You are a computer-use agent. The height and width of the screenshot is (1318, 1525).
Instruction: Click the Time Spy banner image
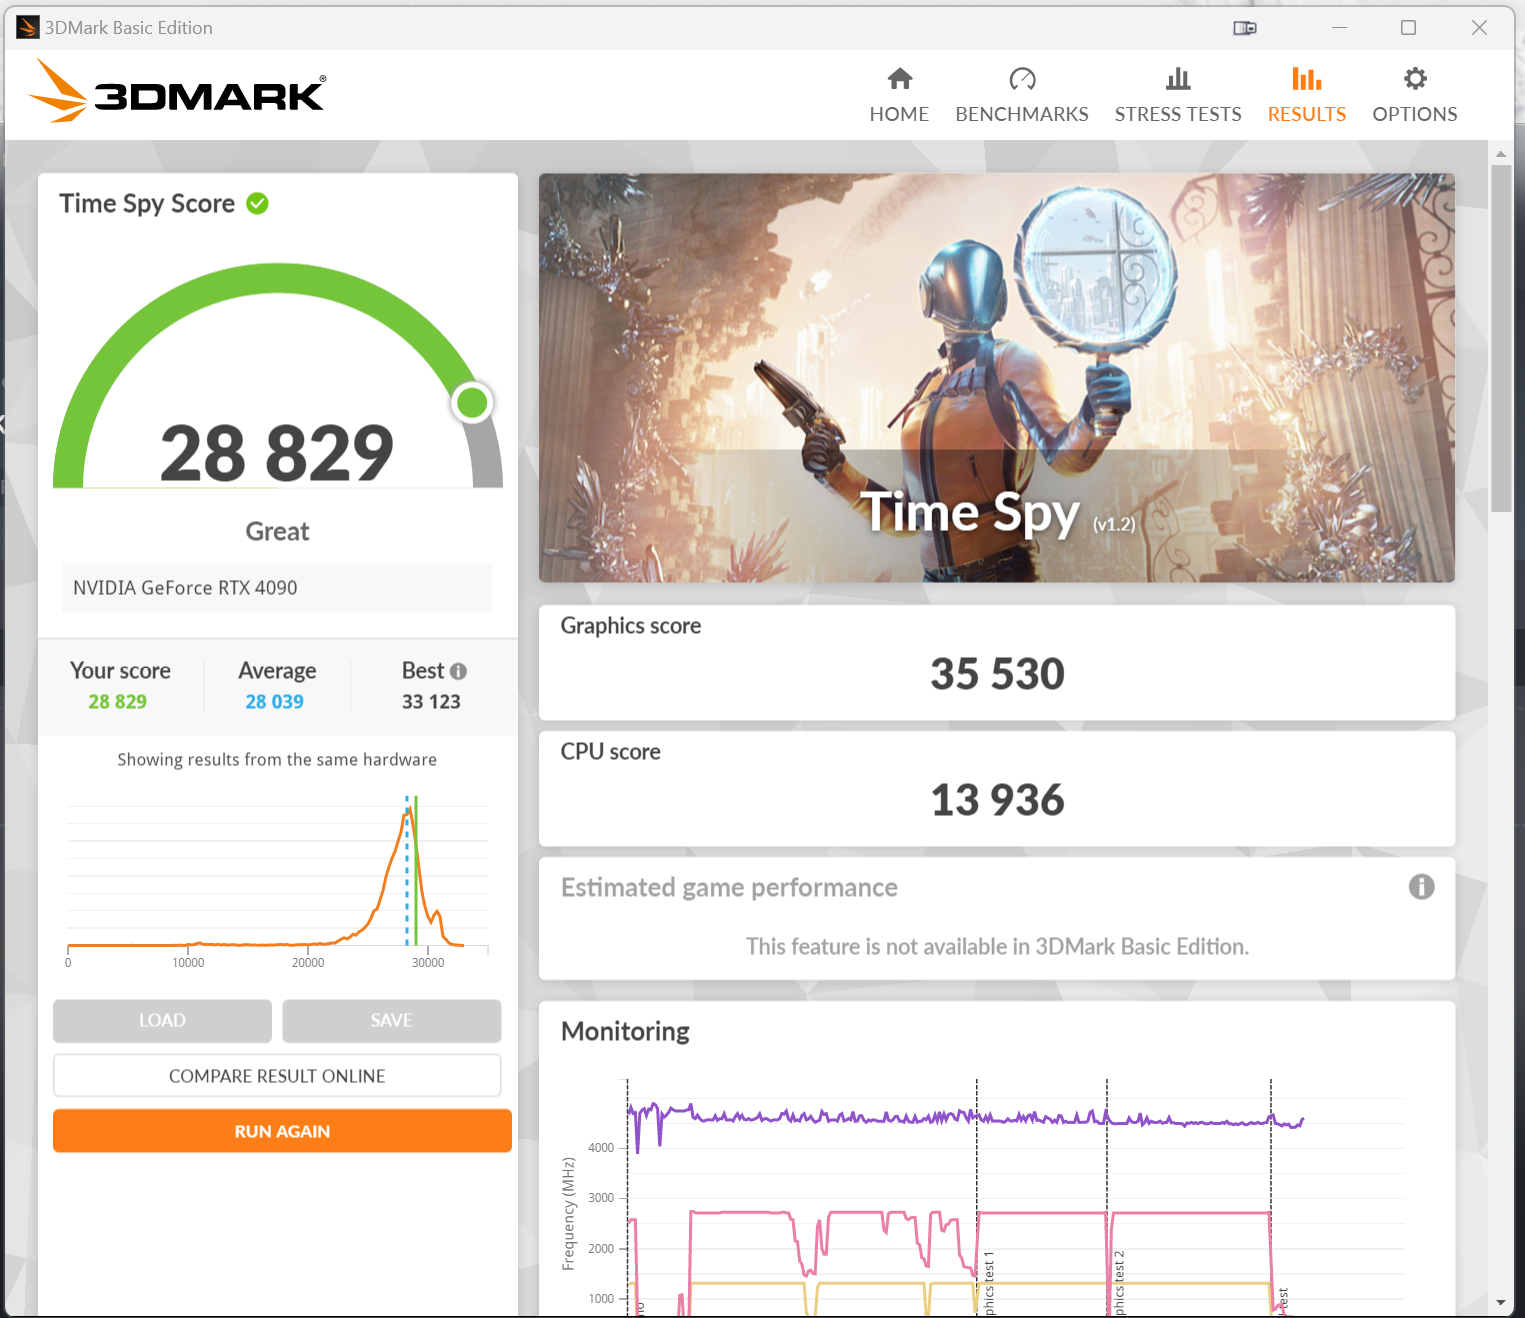click(996, 378)
